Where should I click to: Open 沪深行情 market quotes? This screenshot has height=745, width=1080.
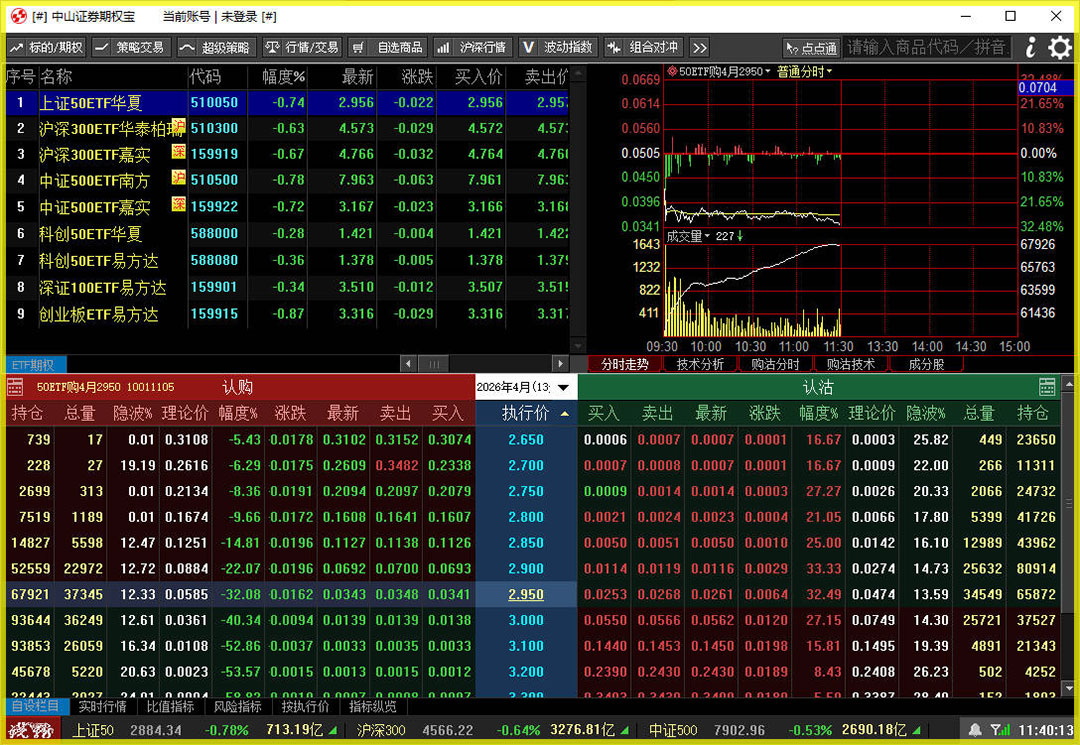(x=472, y=47)
